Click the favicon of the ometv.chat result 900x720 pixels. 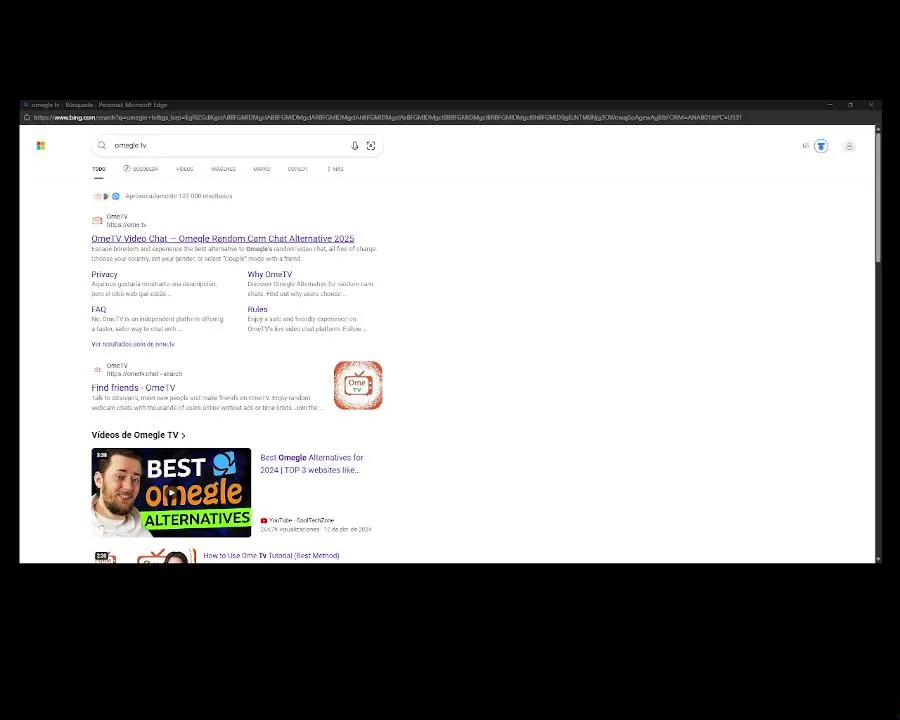coord(98,369)
